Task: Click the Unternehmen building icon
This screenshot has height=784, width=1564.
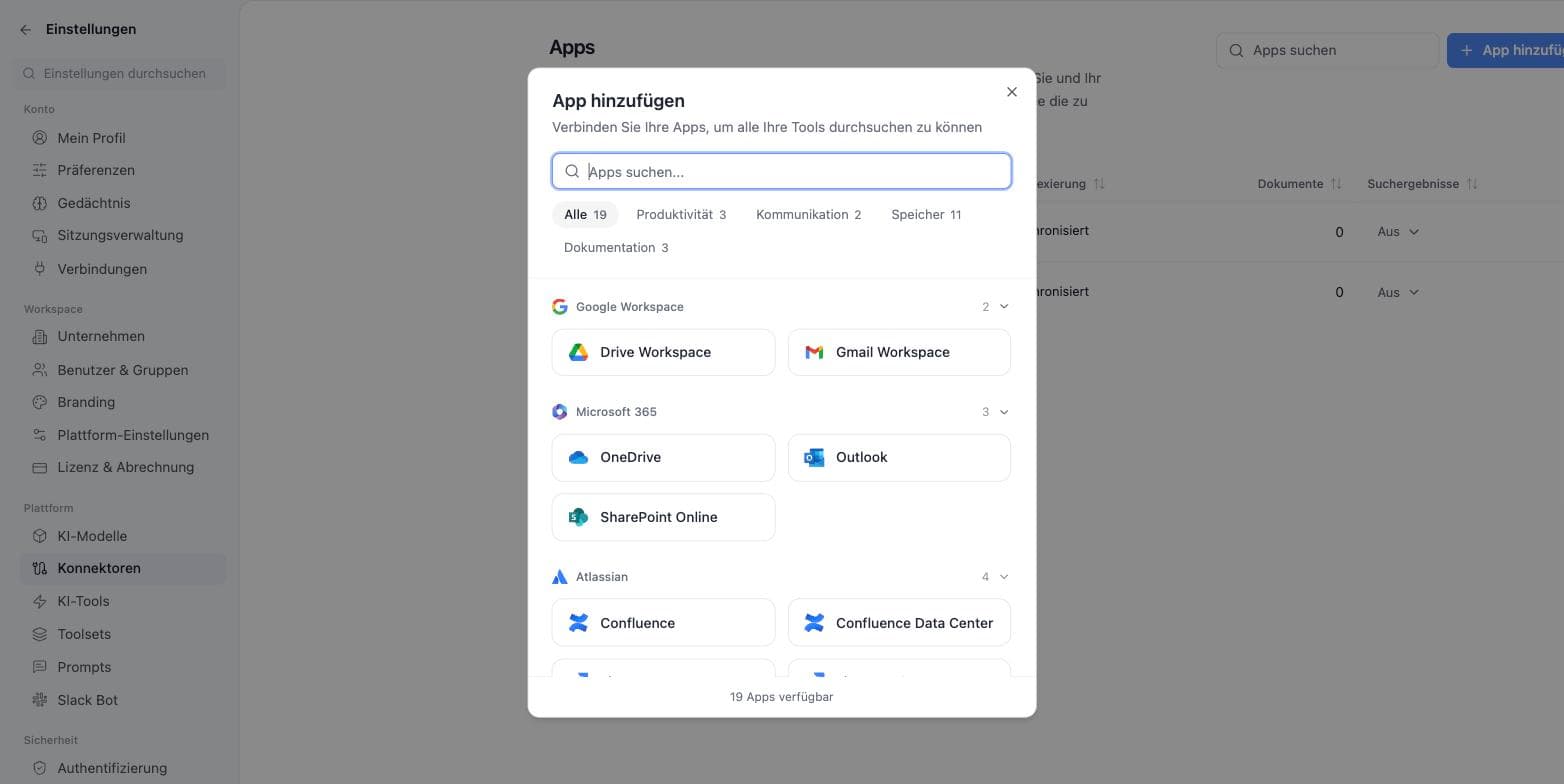Action: click(x=40, y=336)
